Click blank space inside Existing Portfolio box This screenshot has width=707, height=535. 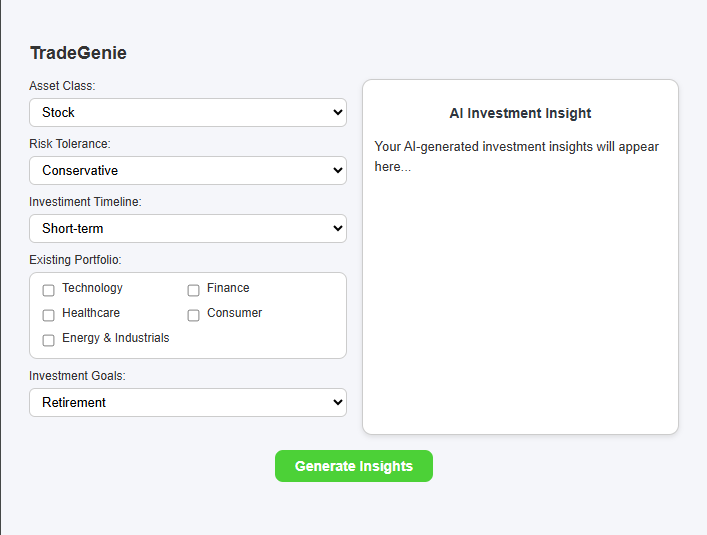coord(270,340)
